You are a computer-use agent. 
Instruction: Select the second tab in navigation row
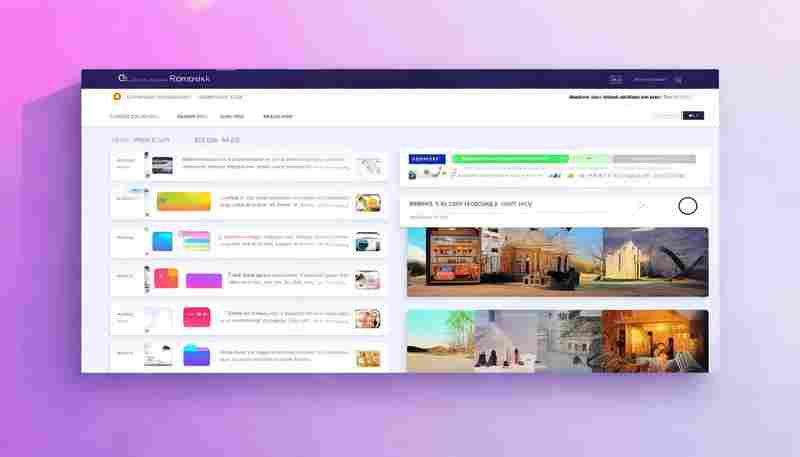tap(191, 116)
